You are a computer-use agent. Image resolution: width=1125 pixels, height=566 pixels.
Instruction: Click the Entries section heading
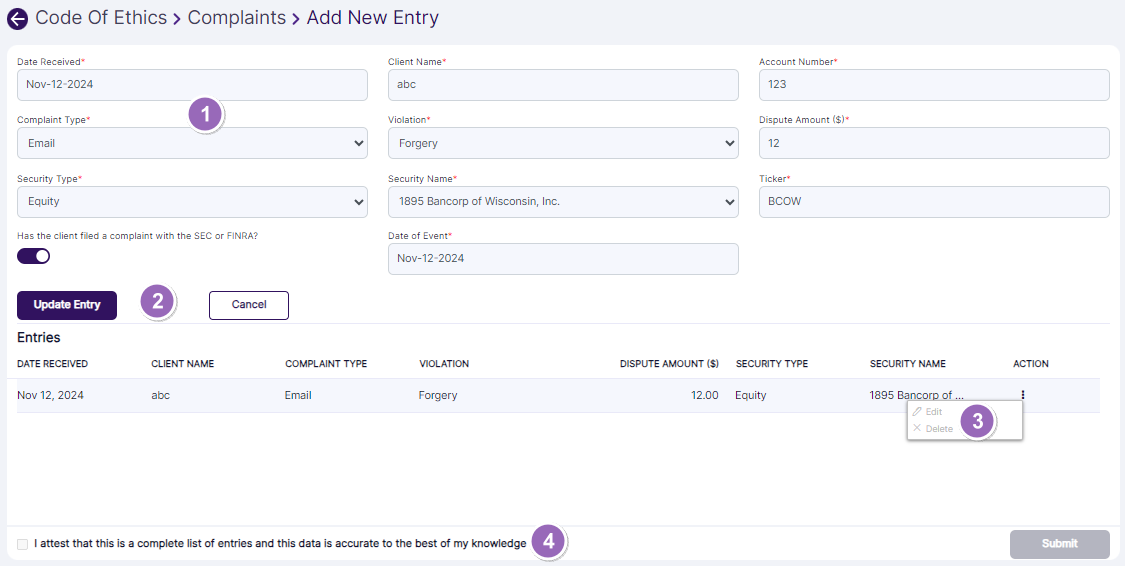tap(39, 337)
